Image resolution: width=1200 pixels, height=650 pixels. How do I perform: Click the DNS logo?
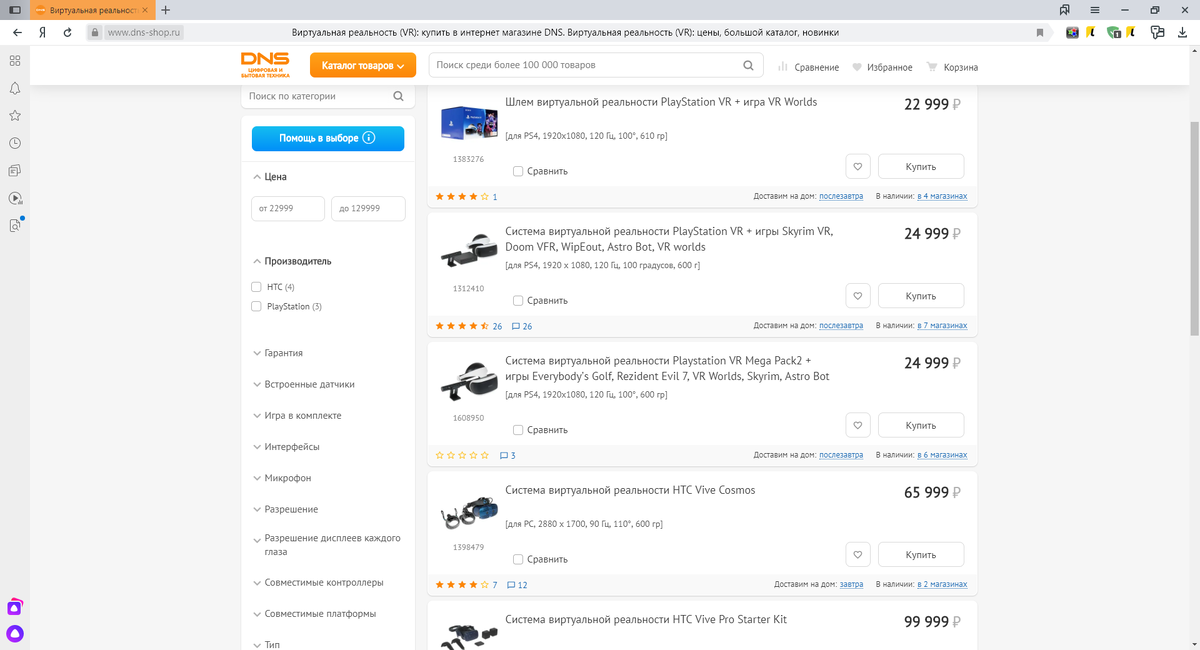pos(266,65)
